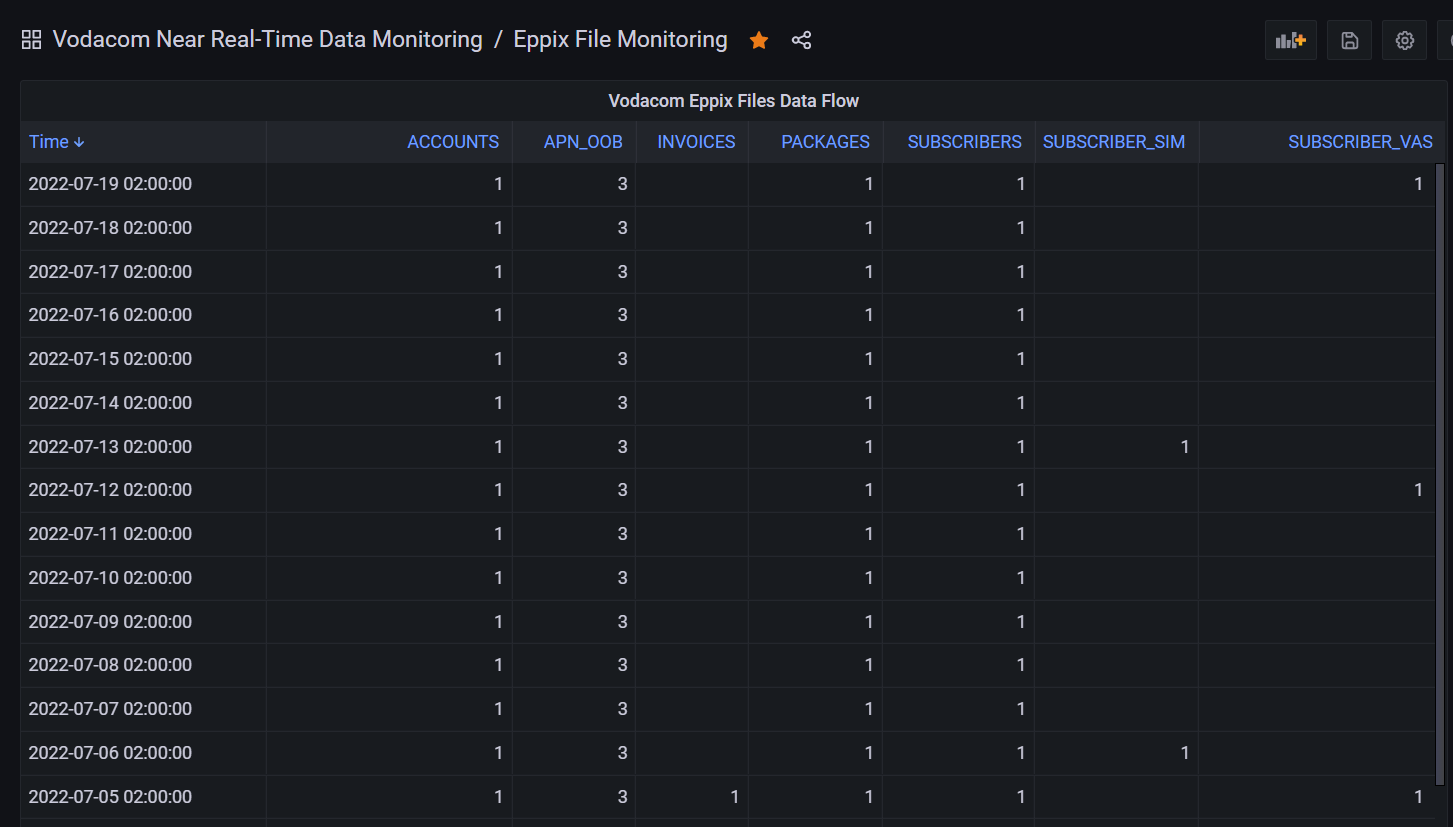Click the table's vertical scrollbar

pos(1440,474)
